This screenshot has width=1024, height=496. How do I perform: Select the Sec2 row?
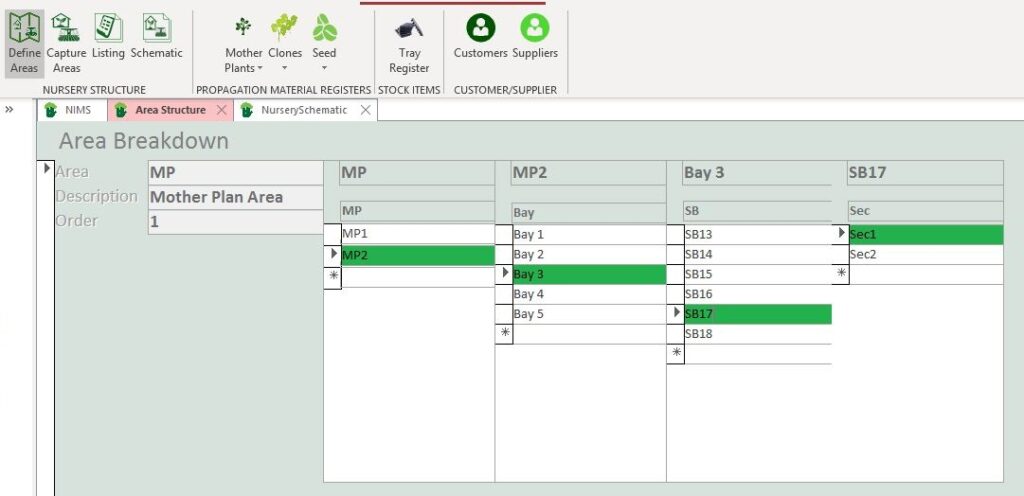tap(924, 255)
